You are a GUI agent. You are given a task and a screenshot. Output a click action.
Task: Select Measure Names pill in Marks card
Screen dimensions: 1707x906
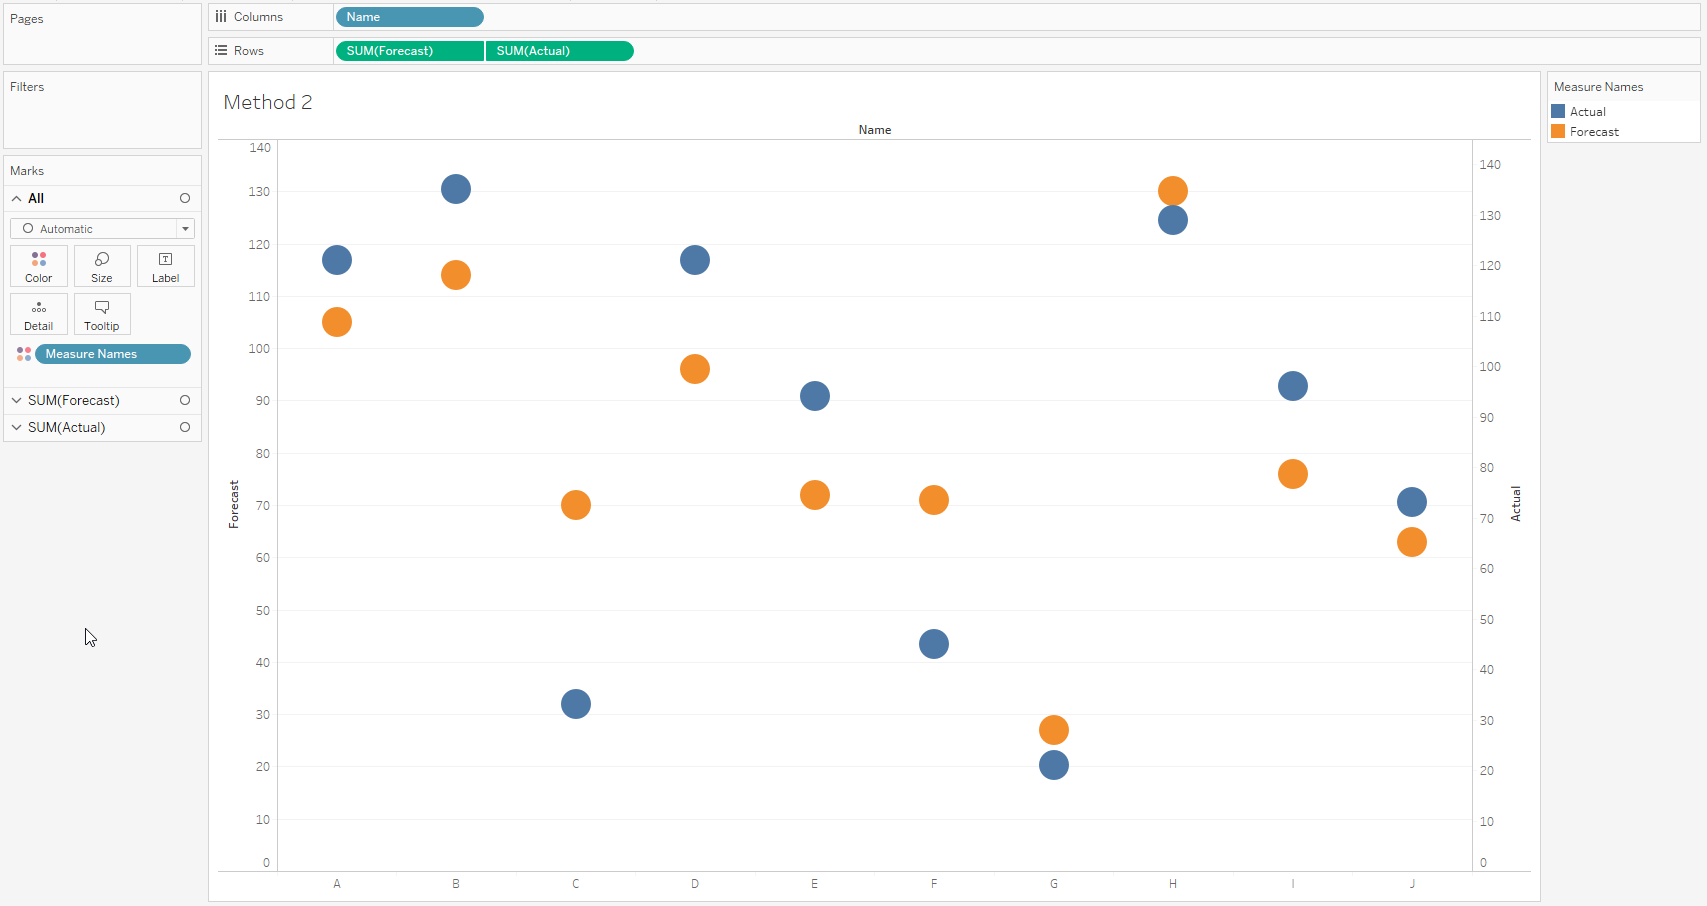pos(113,354)
